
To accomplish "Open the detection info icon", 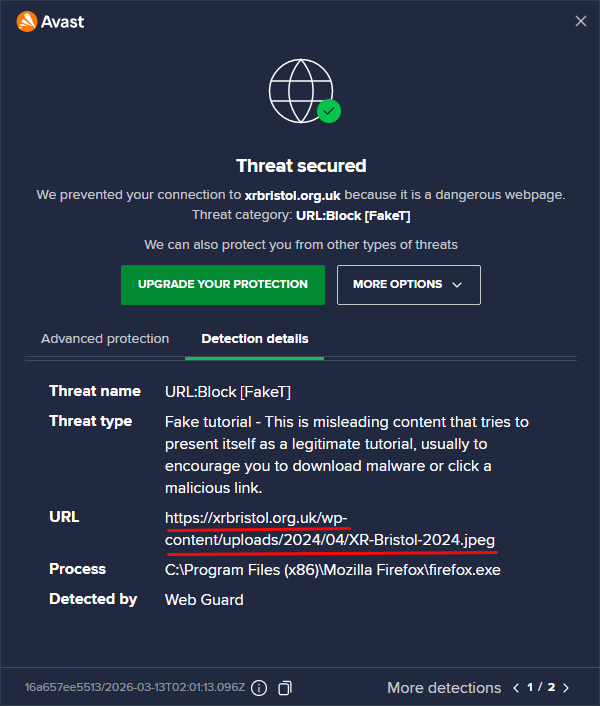I will coord(259,688).
